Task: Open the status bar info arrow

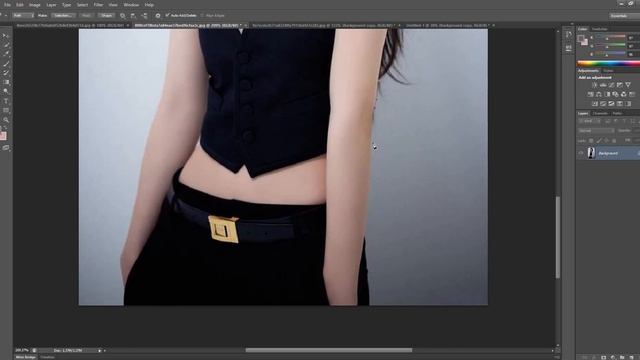Action: point(99,351)
